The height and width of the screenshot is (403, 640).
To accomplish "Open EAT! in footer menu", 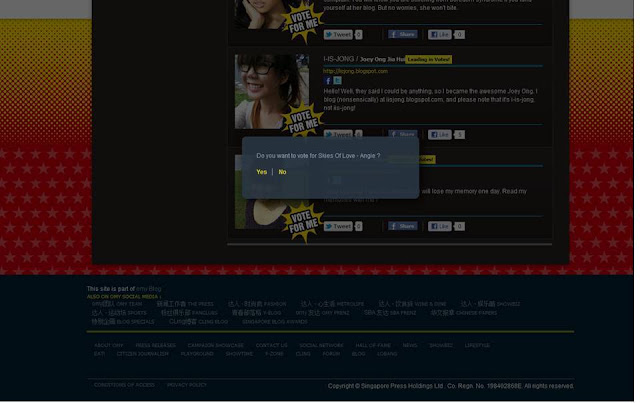I will coord(99,354).
